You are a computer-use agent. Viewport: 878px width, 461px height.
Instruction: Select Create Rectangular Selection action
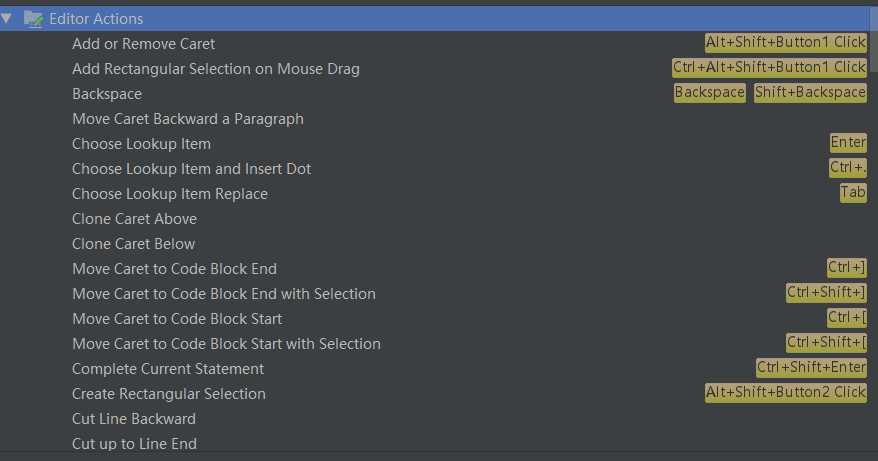pos(169,394)
